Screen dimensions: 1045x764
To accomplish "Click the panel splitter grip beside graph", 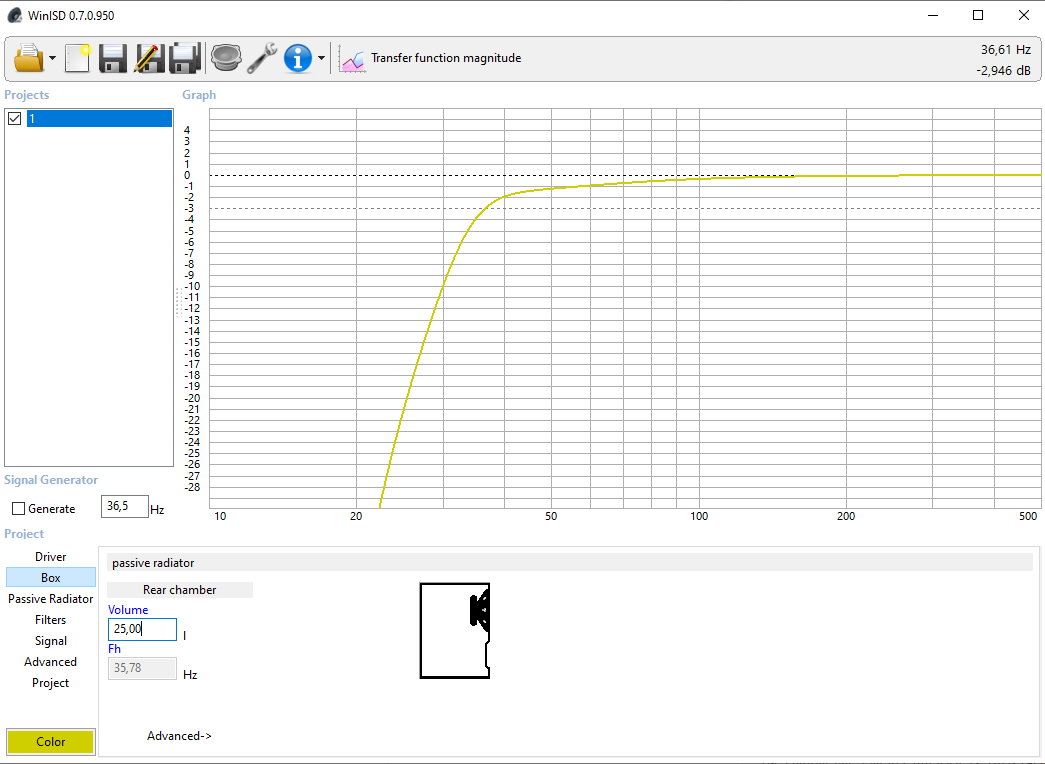I will tap(179, 301).
